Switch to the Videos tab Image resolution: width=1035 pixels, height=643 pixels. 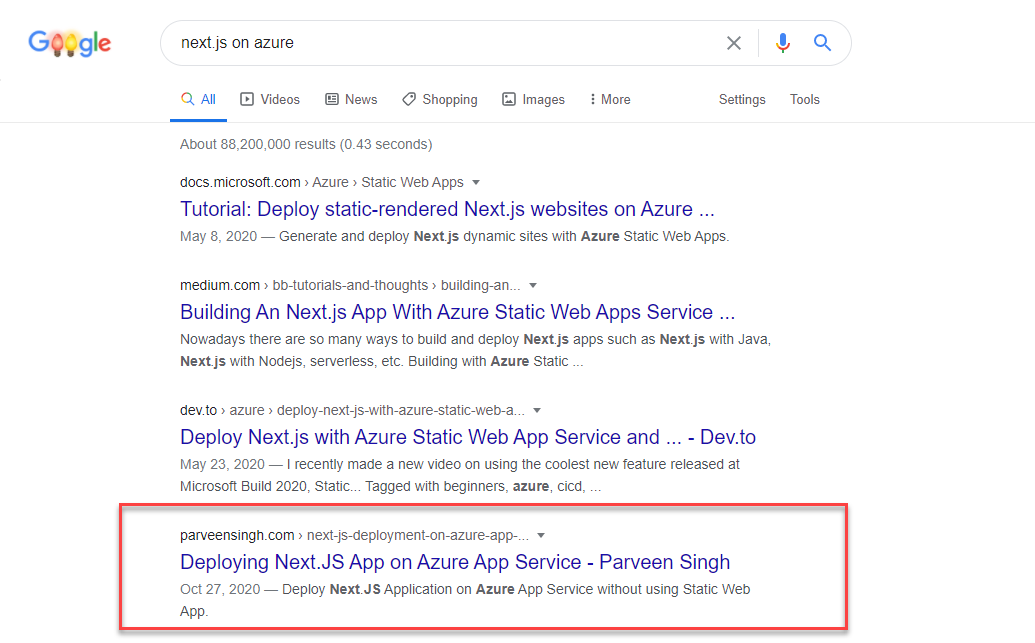pos(277,99)
